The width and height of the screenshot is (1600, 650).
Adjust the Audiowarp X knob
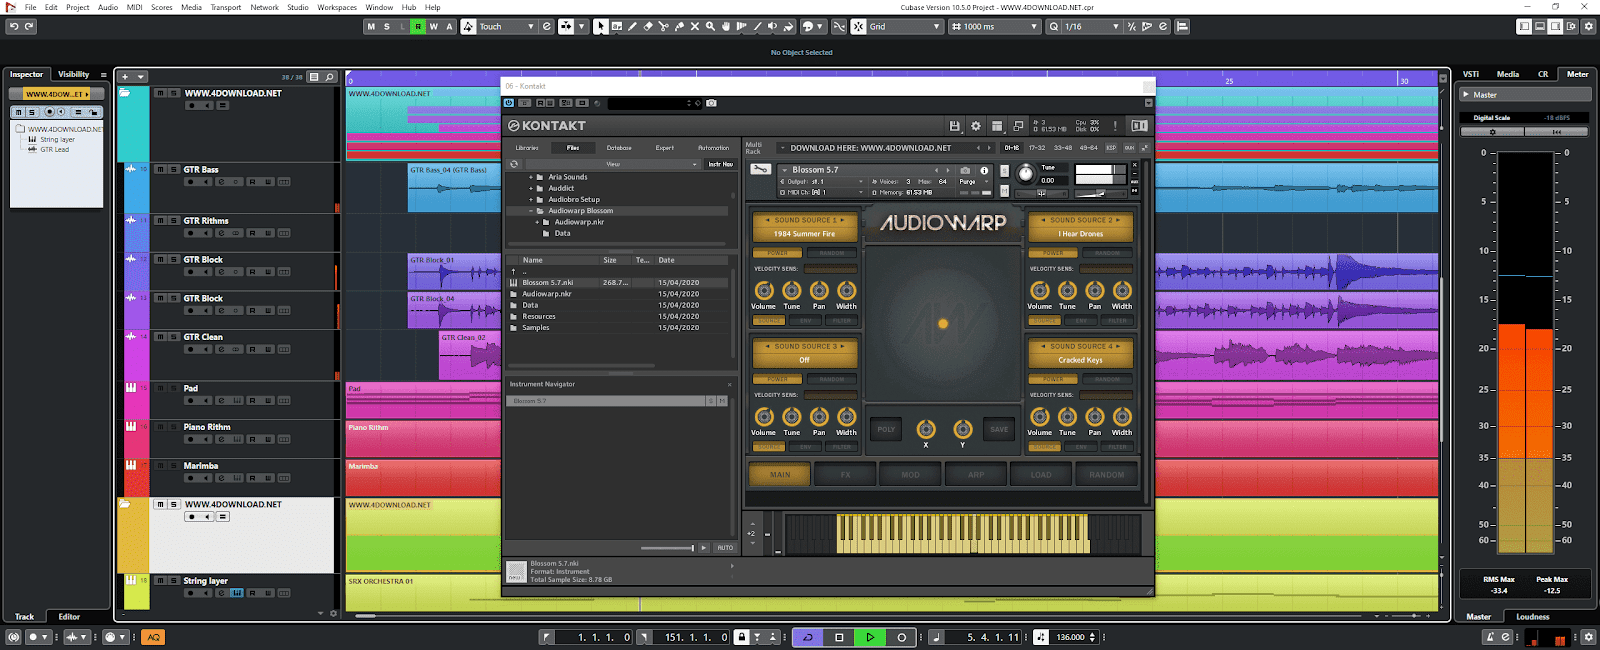[926, 430]
